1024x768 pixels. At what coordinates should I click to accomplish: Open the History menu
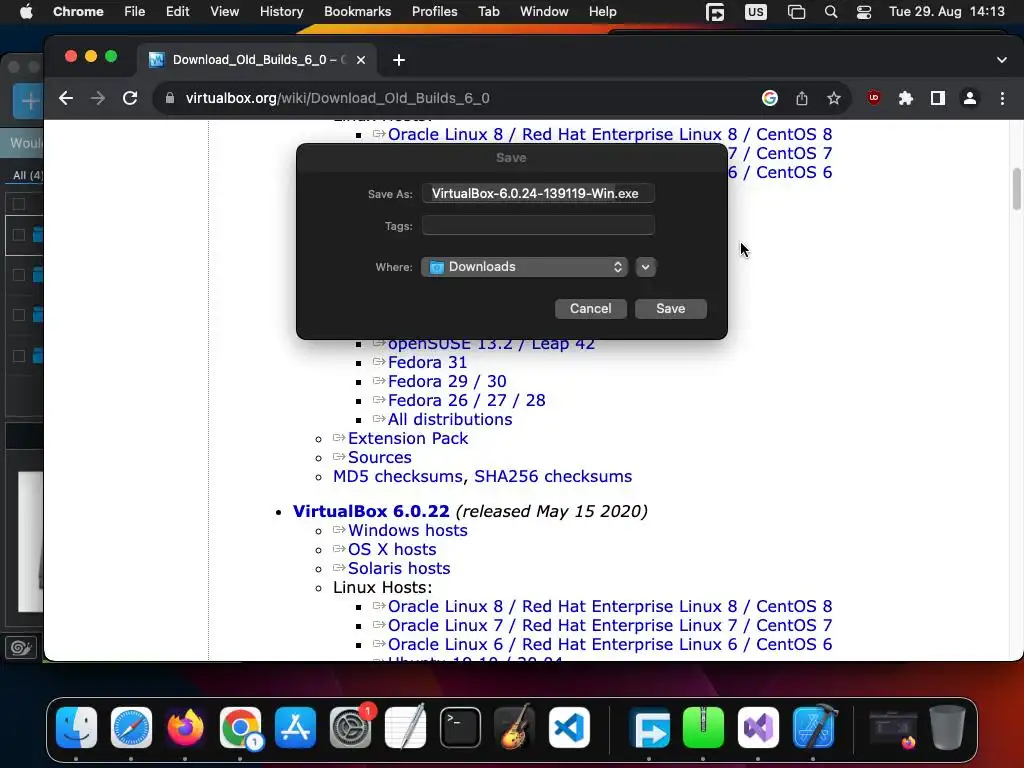click(x=281, y=12)
